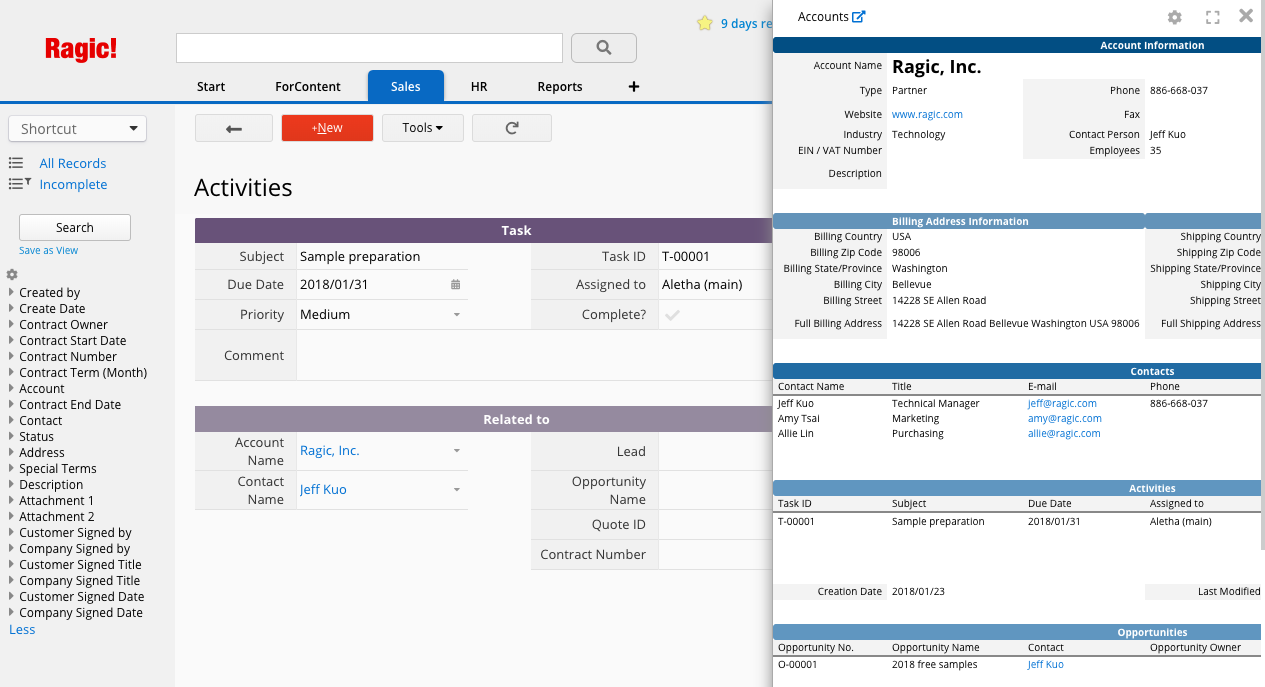Open the Due Date calendar picker

click(455, 285)
